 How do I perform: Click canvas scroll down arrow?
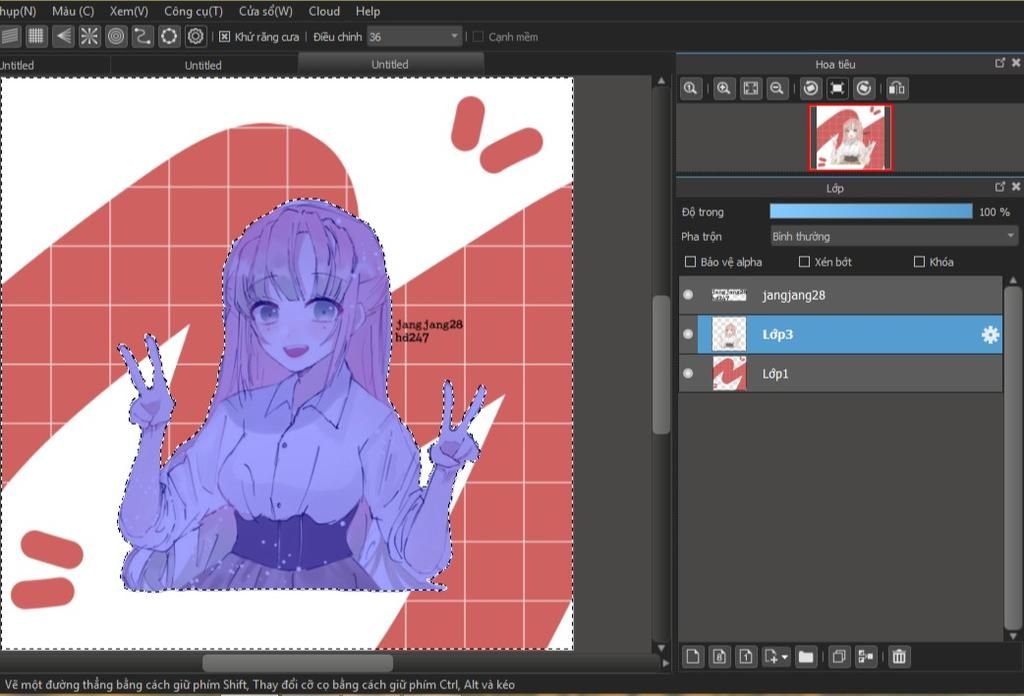[x=662, y=648]
